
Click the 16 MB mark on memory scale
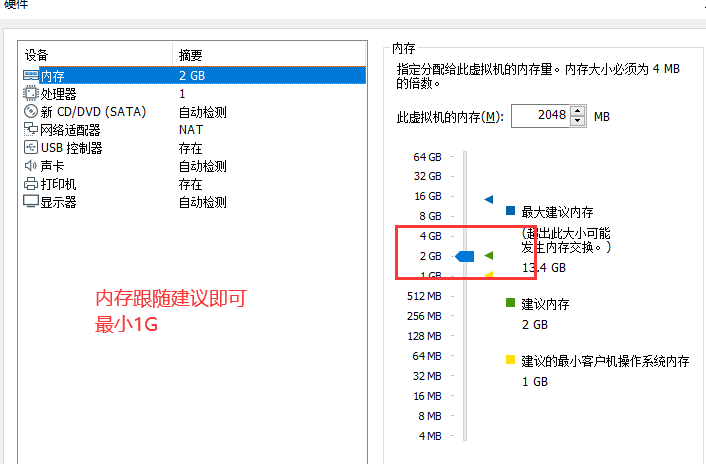click(427, 396)
